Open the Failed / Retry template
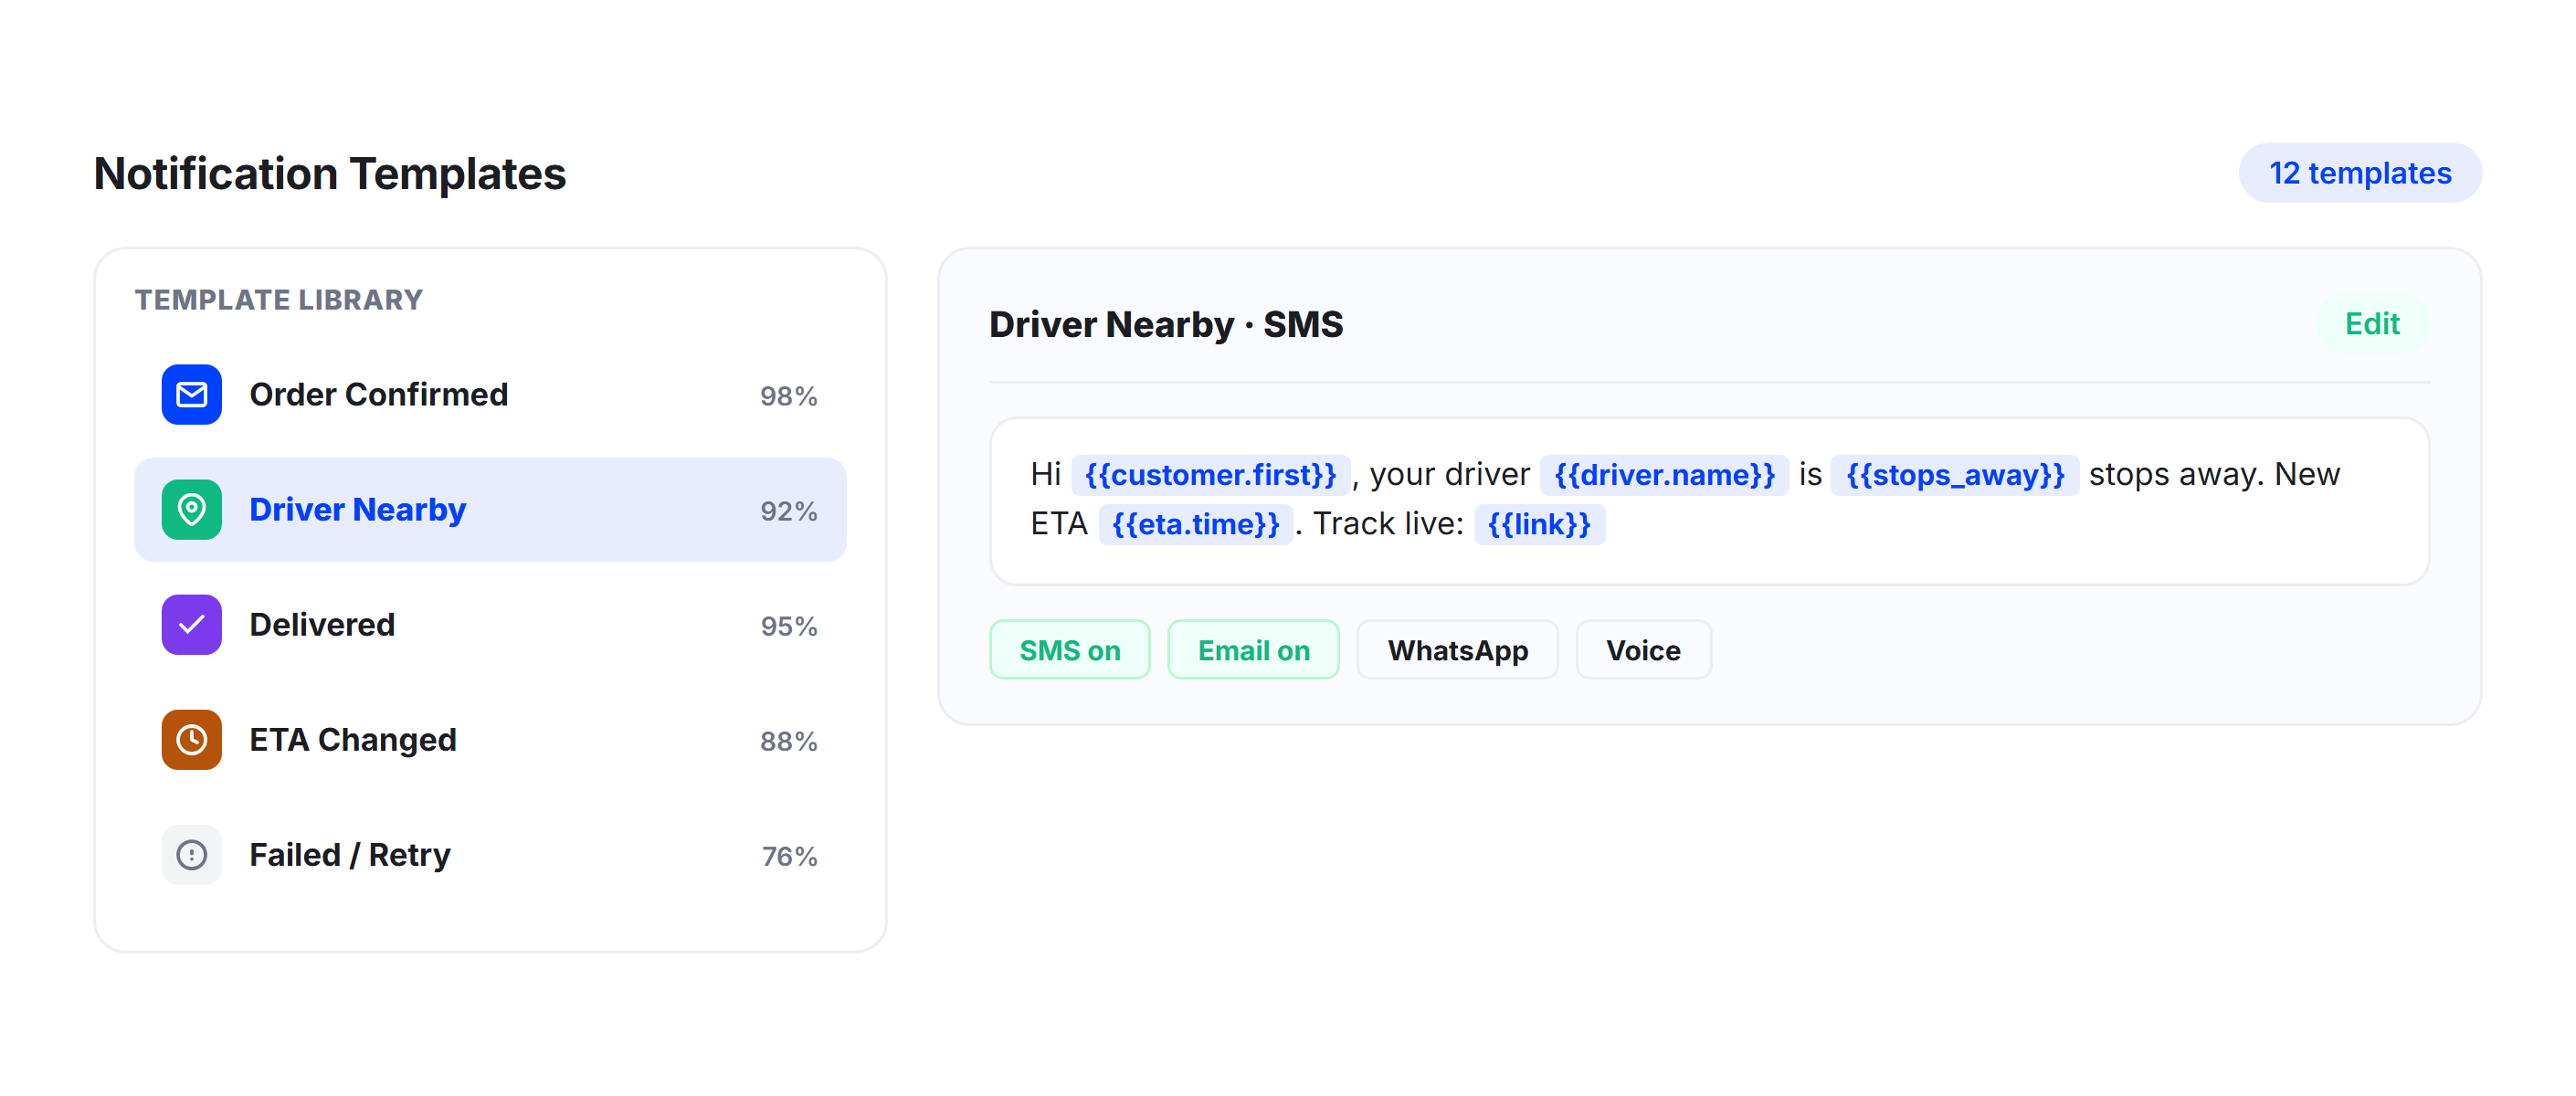 tap(490, 854)
